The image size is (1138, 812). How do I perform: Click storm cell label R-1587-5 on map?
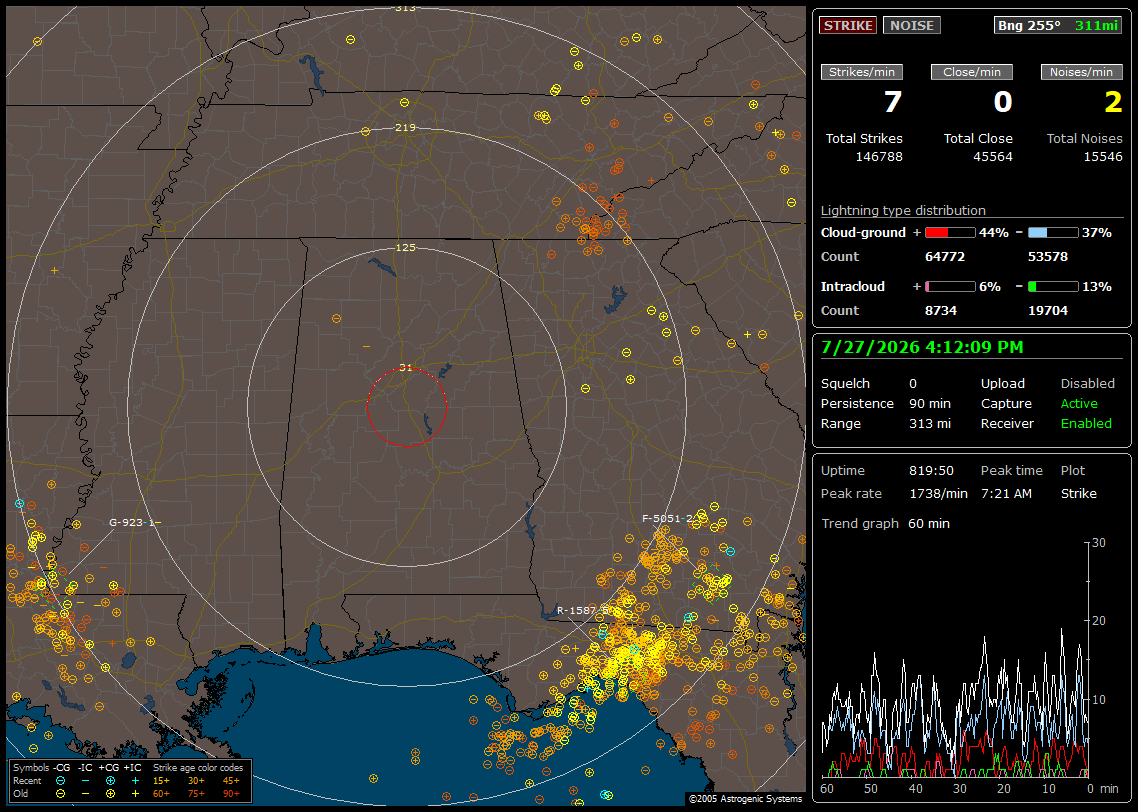(583, 610)
